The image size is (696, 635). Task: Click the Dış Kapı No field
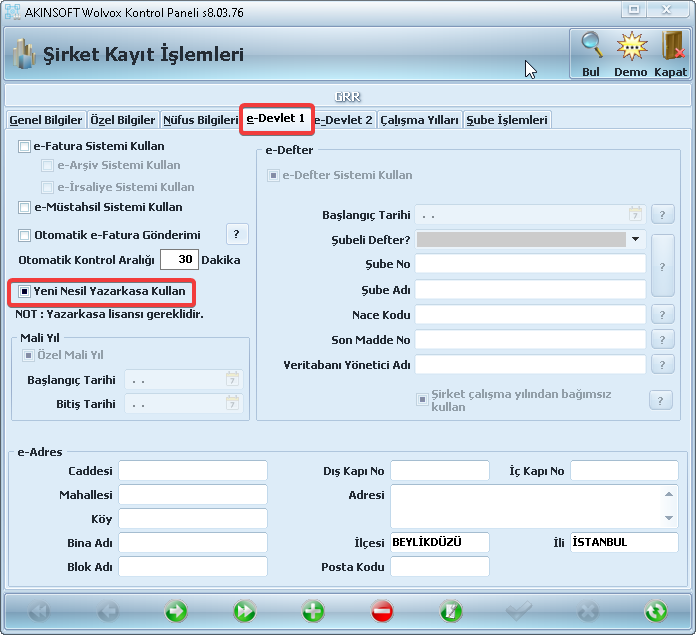click(440, 470)
